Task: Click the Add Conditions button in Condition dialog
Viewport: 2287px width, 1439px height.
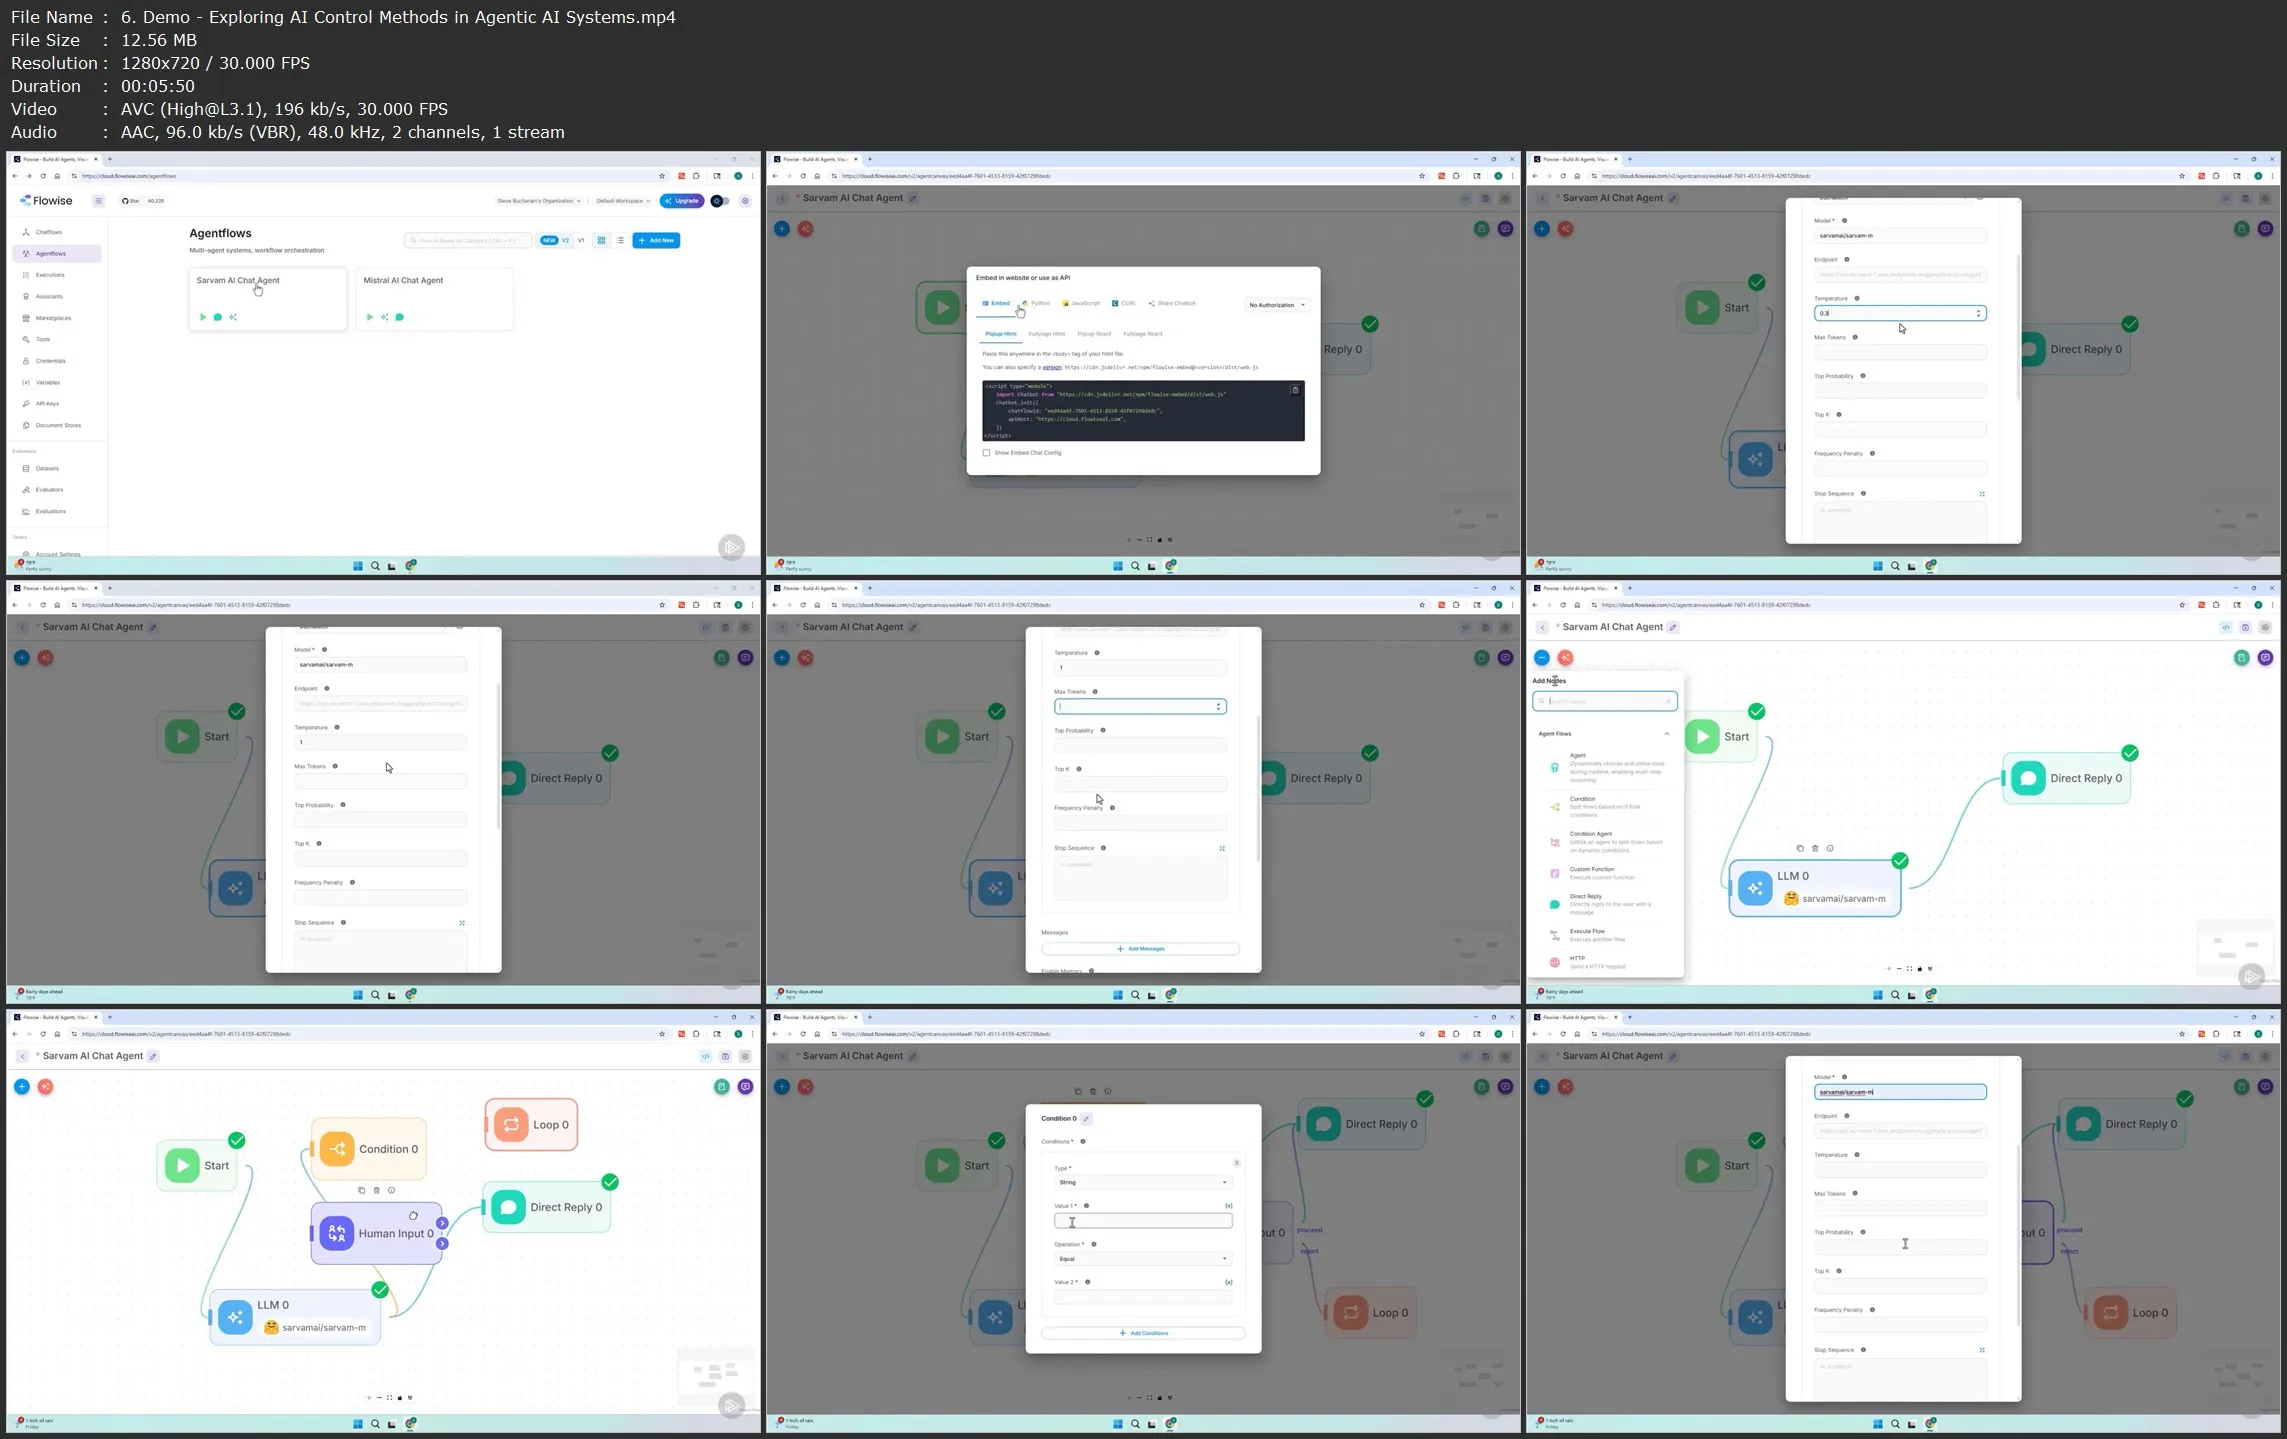Action: pyautogui.click(x=1143, y=1333)
